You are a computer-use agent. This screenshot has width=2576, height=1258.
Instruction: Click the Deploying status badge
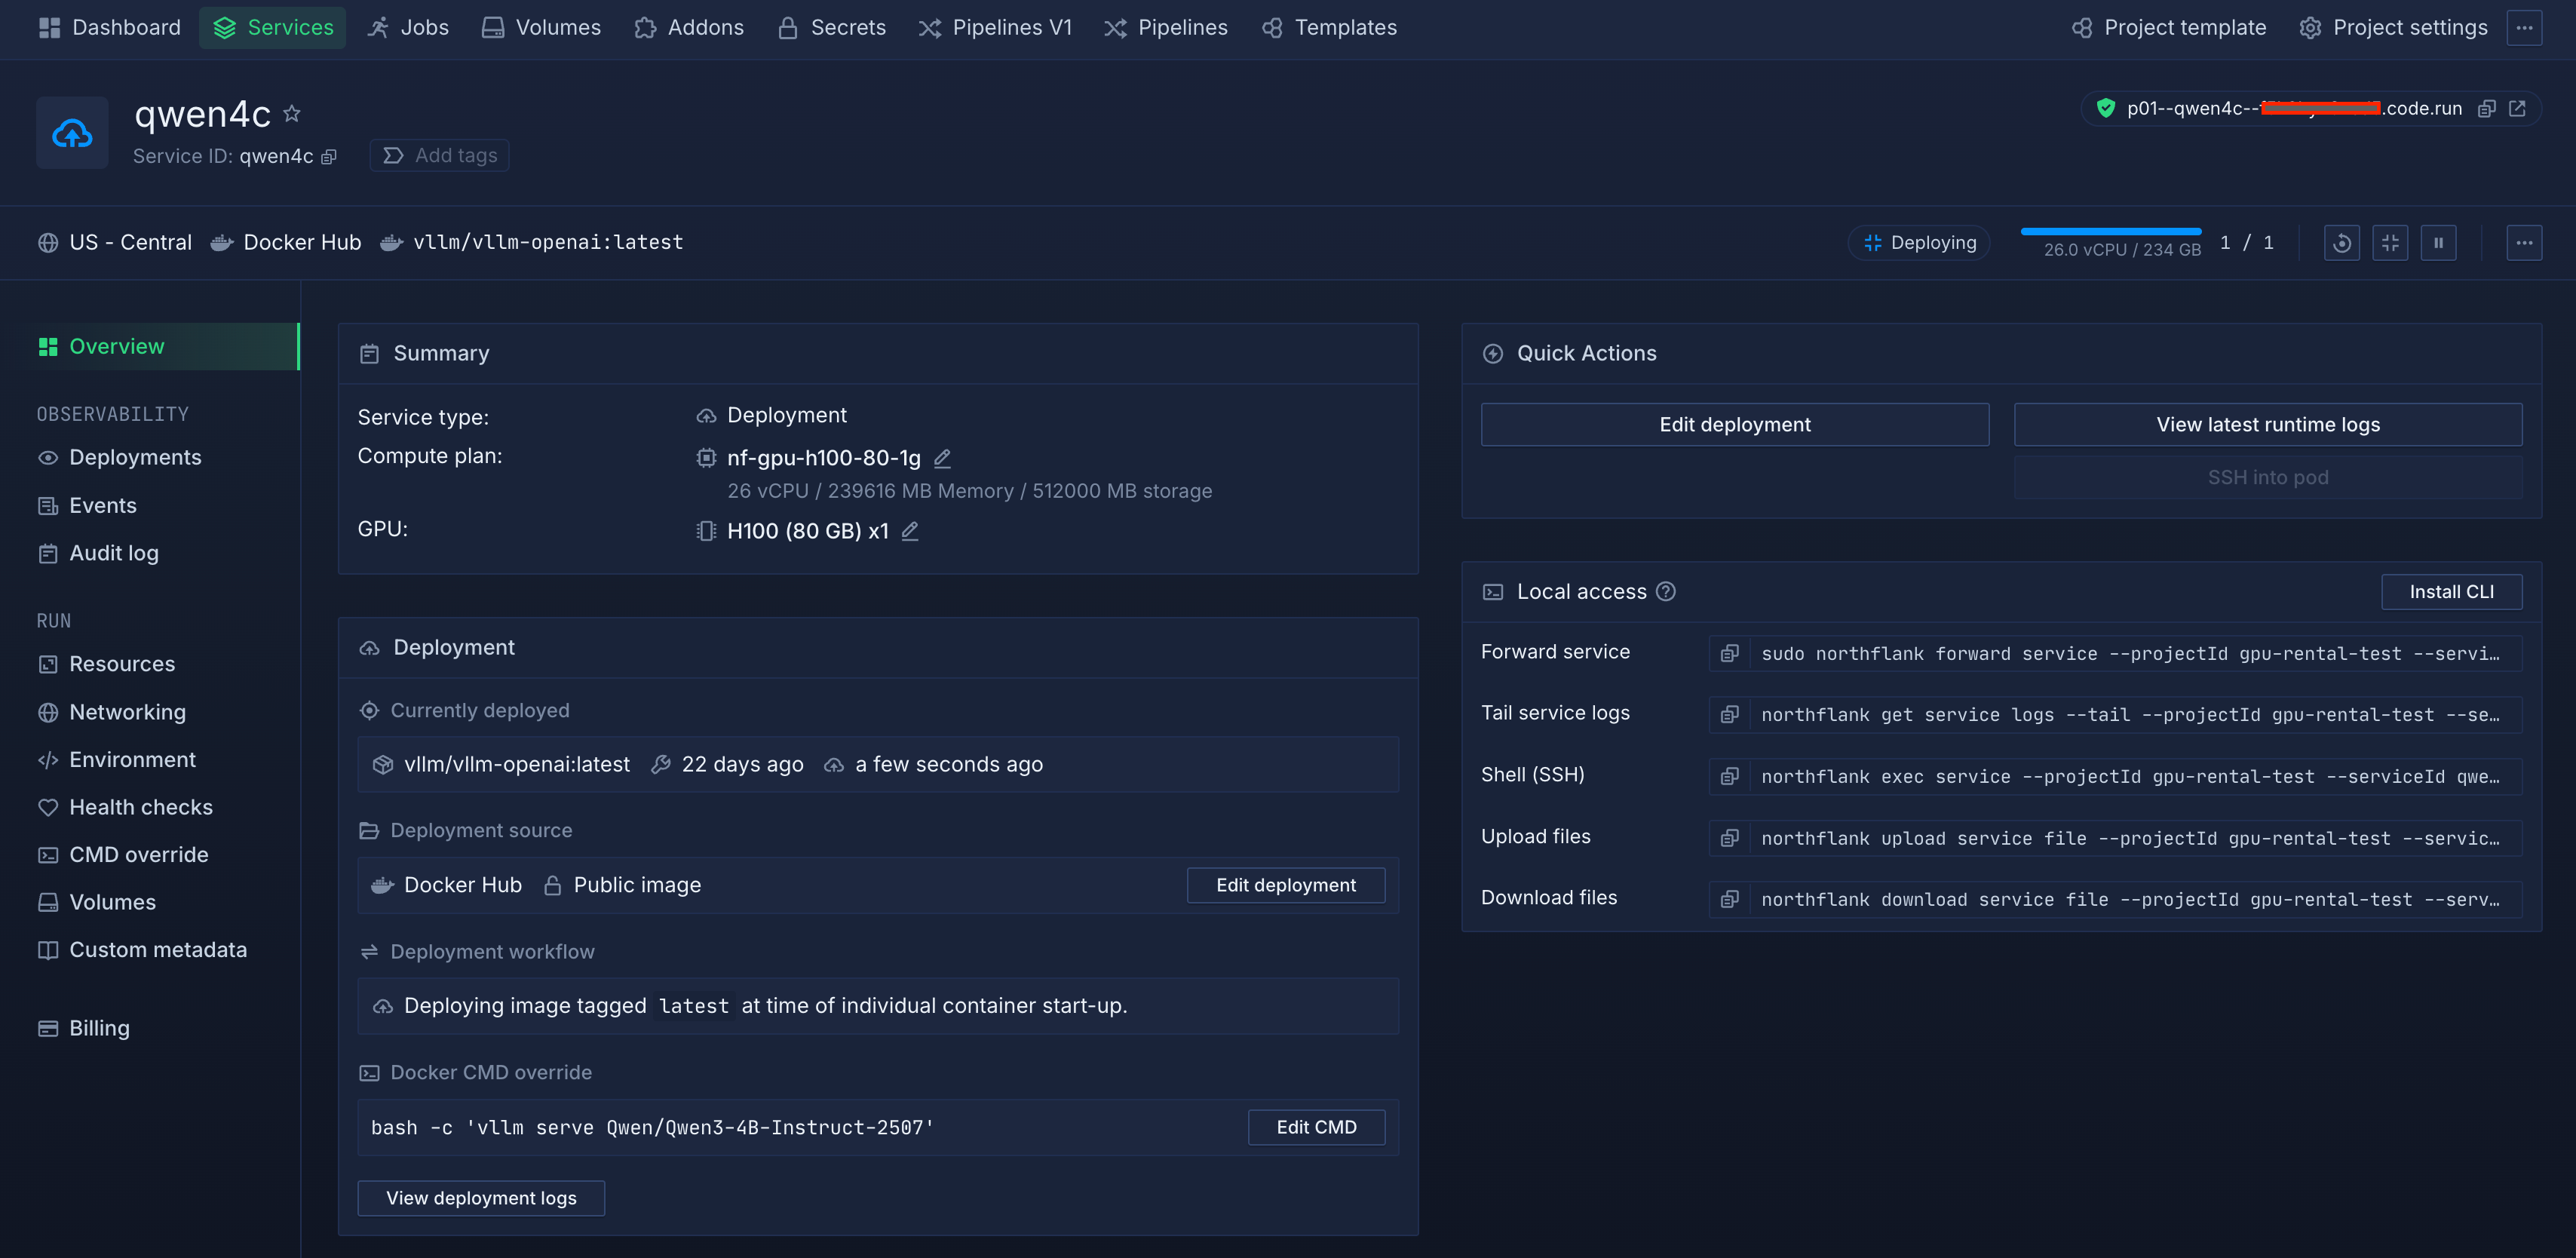pyautogui.click(x=1919, y=243)
